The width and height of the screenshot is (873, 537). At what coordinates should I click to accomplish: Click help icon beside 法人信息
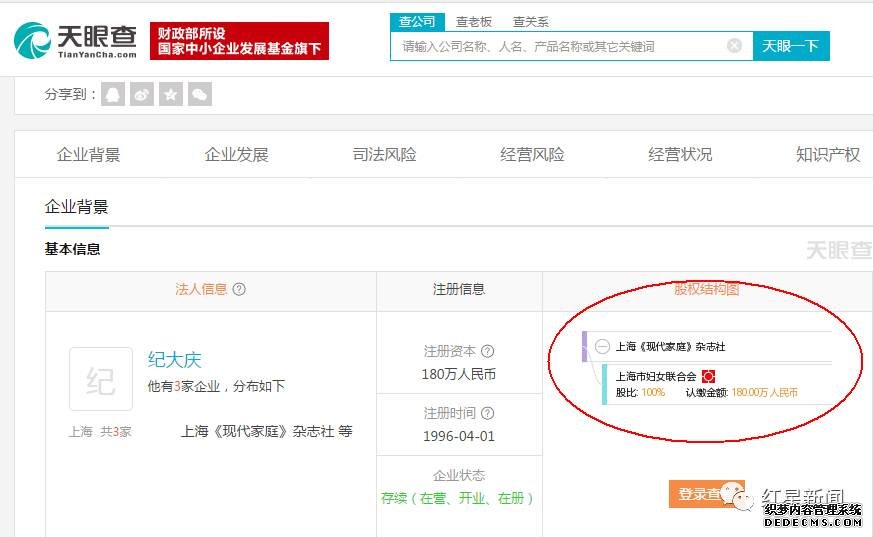(x=239, y=289)
